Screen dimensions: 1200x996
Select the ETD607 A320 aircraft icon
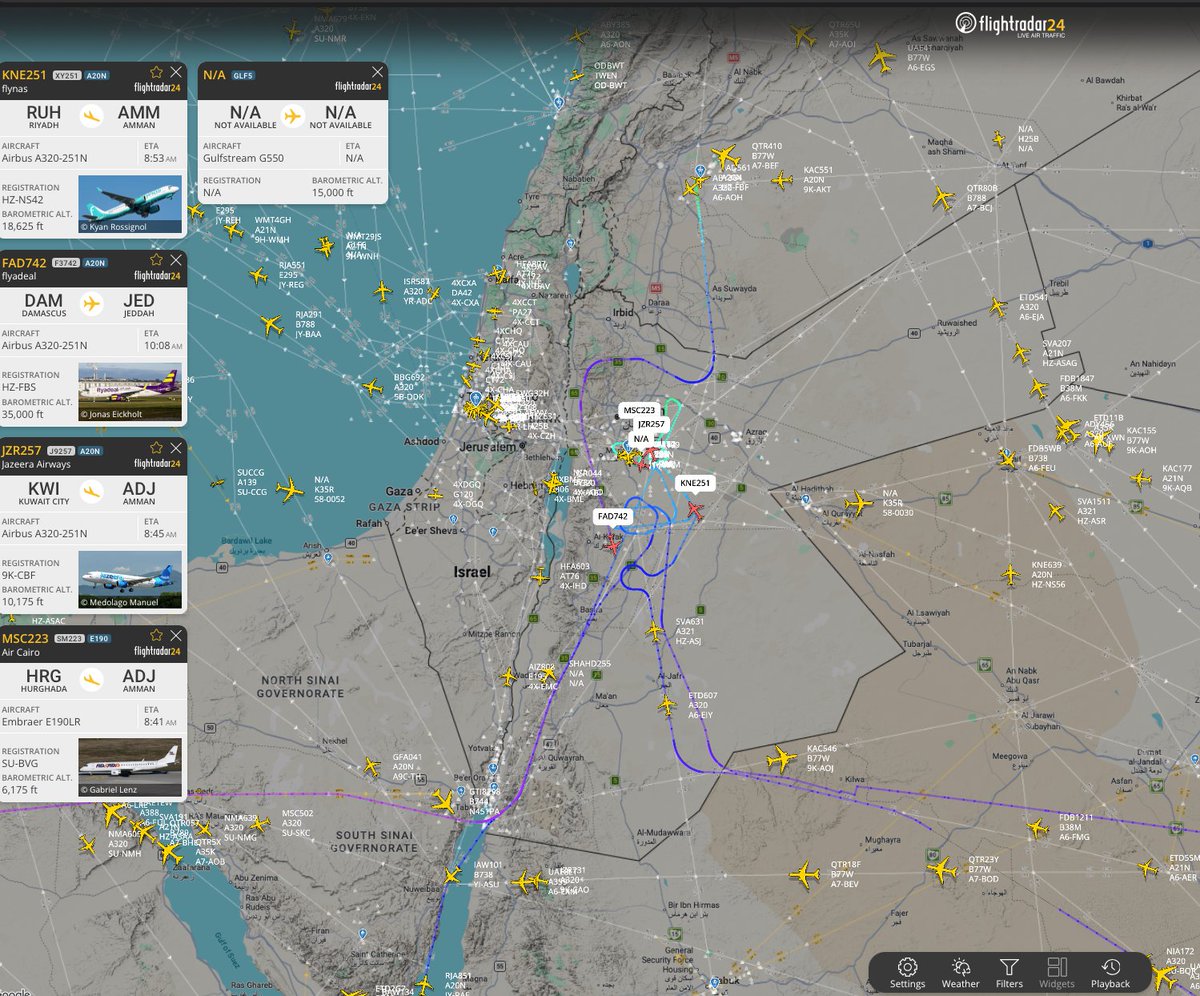668,705
